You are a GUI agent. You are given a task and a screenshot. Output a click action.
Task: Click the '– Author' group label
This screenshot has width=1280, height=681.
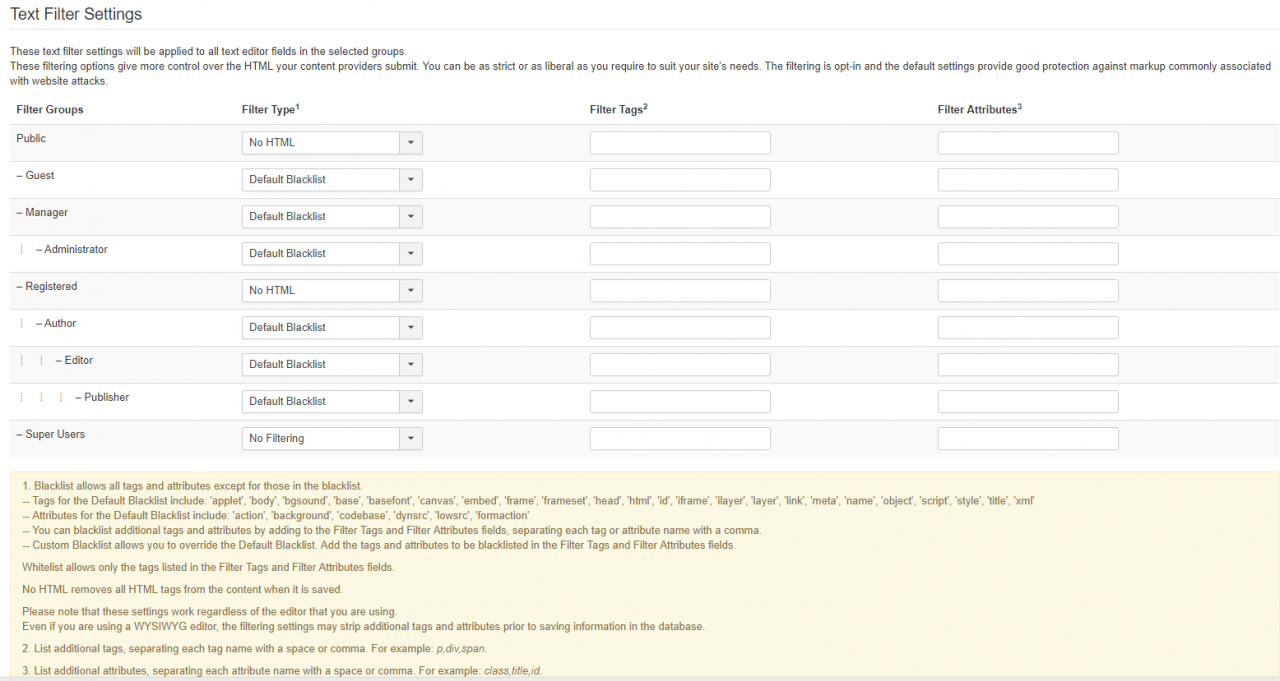coord(56,323)
